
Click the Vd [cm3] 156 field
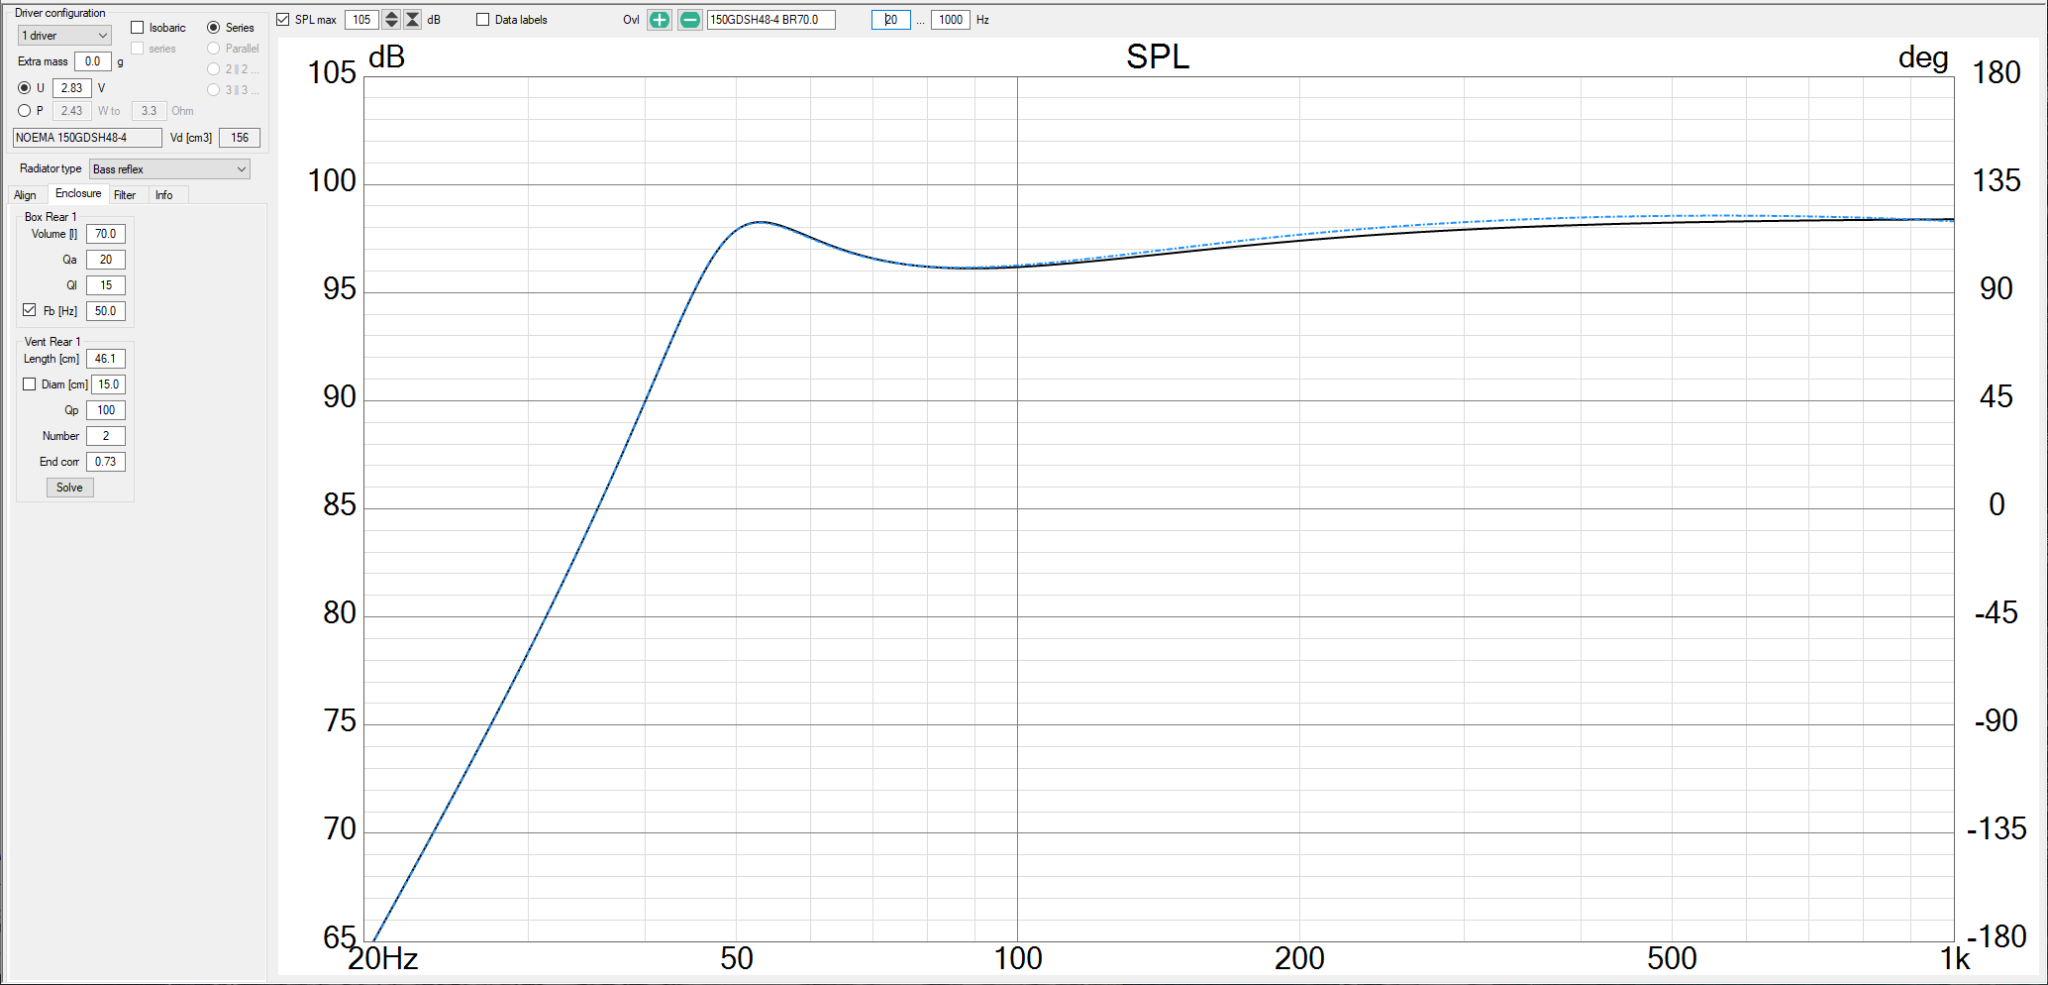click(x=240, y=138)
